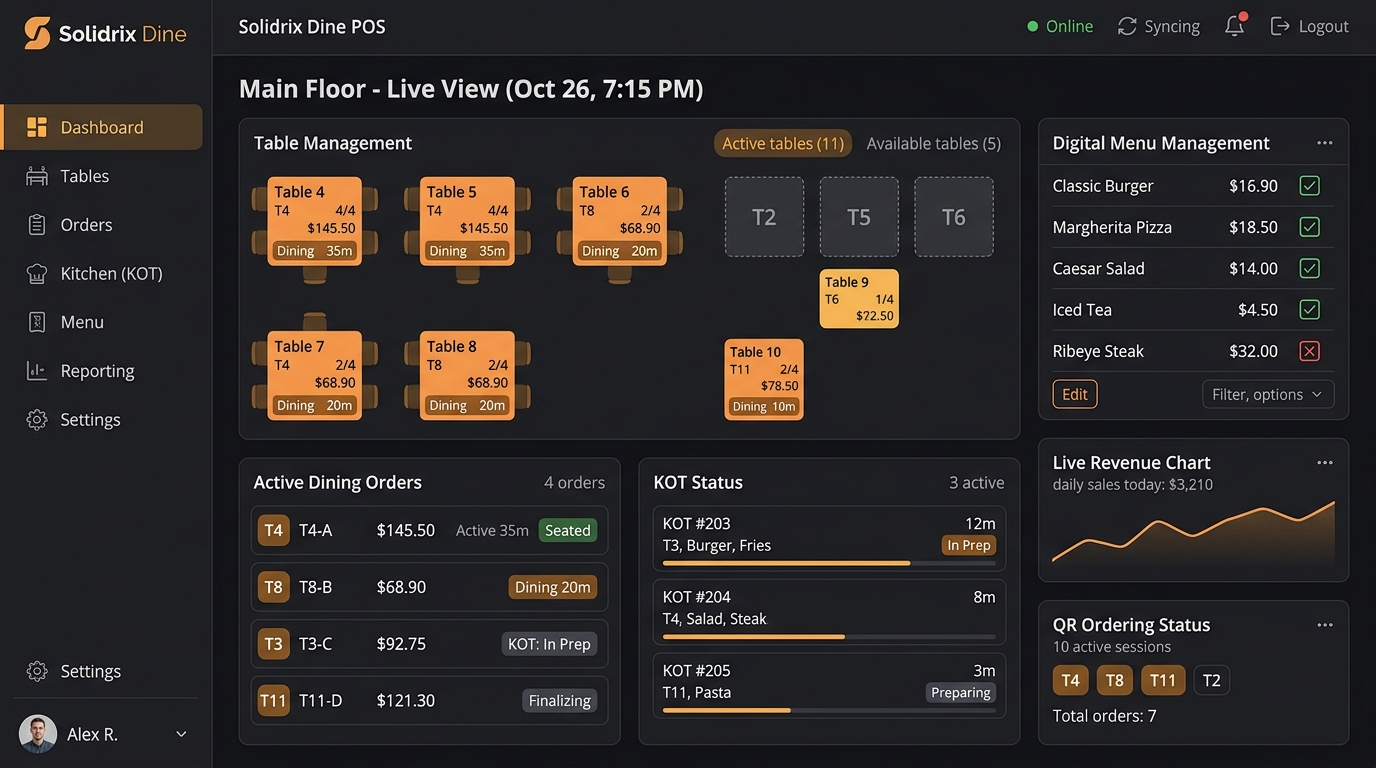Click the T8 badge in order T8-B row
The width and height of the screenshot is (1376, 768).
[273, 587]
